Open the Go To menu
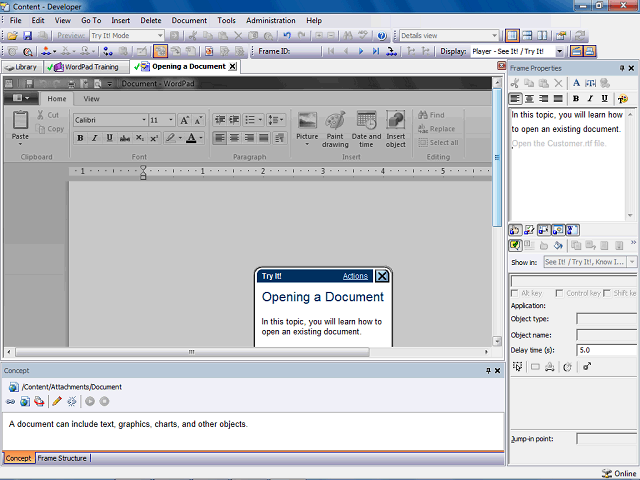The height and width of the screenshot is (480, 640). click(x=91, y=20)
